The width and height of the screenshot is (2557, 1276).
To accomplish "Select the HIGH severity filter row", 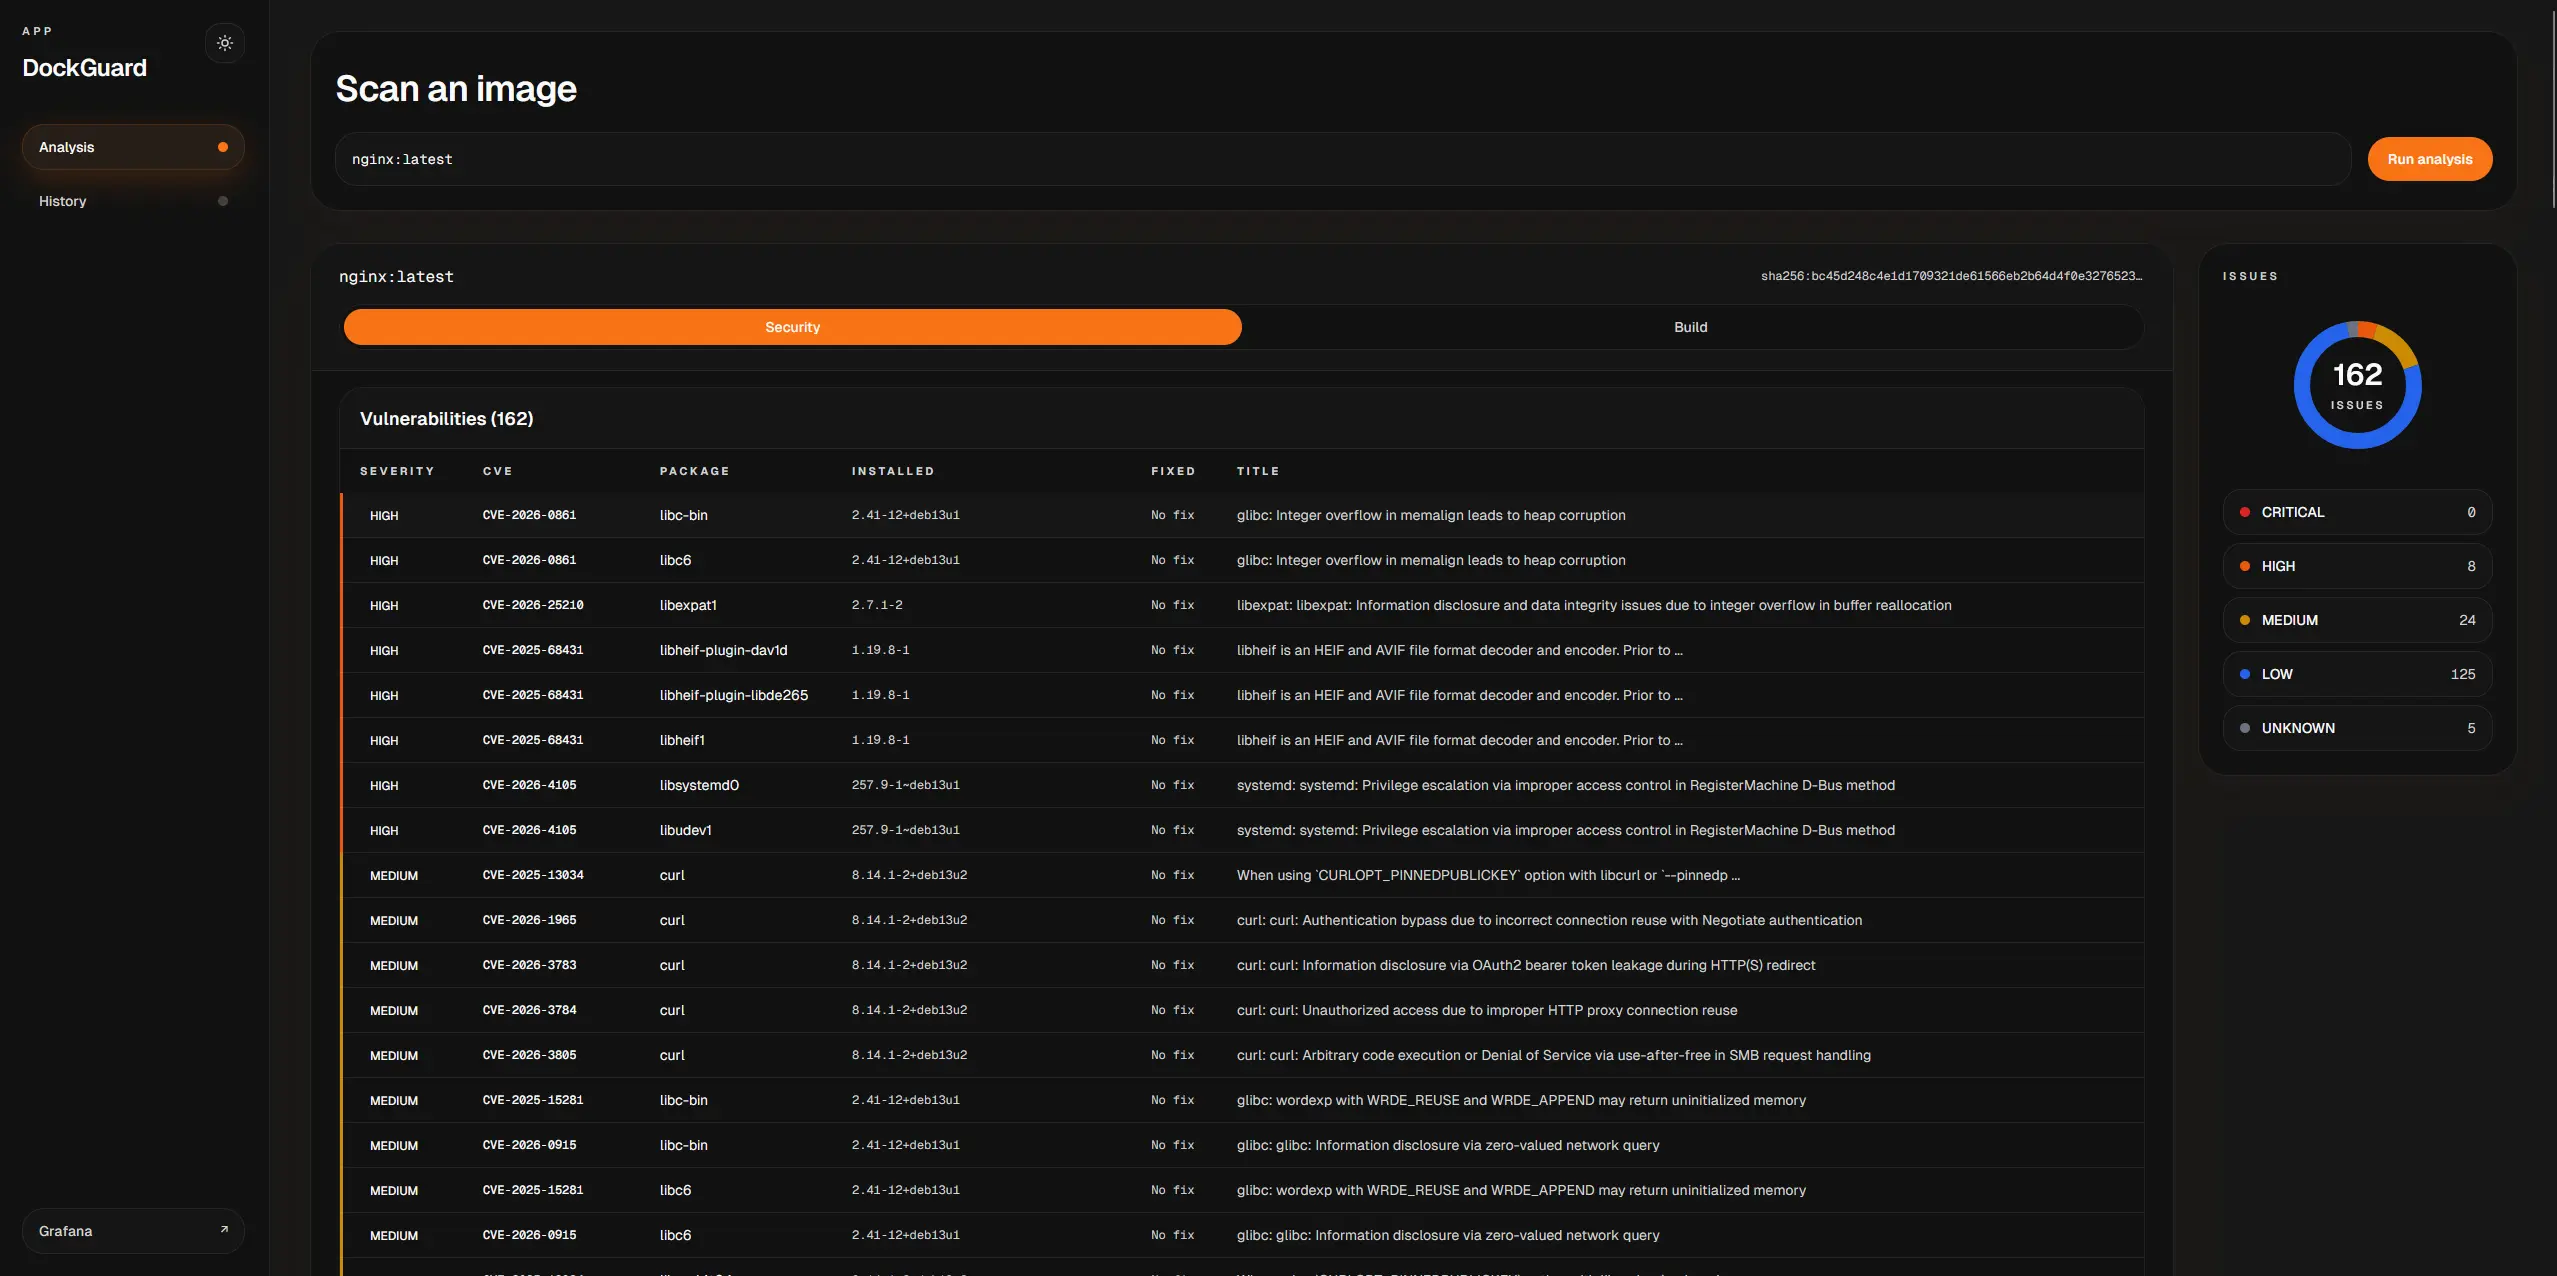I will click(x=2357, y=566).
